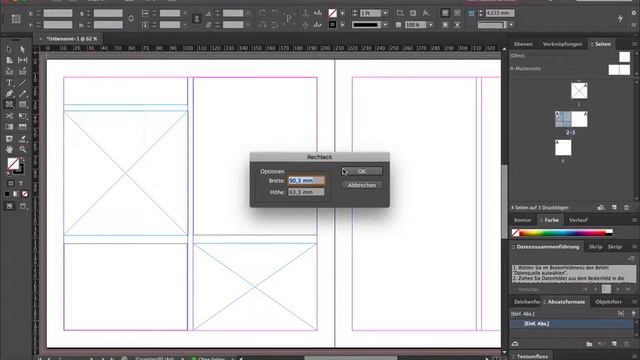The image size is (640, 360).
Task: Open Farbe panel flyout menu
Action: pyautogui.click(x=634, y=220)
